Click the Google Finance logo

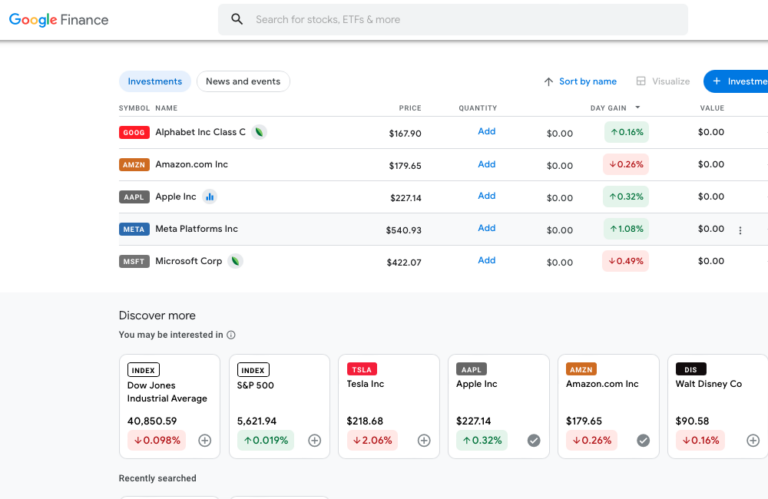[59, 20]
